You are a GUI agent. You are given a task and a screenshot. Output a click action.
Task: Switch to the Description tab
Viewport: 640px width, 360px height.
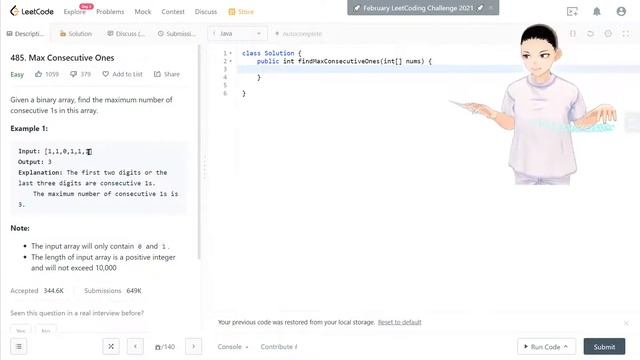tap(25, 33)
